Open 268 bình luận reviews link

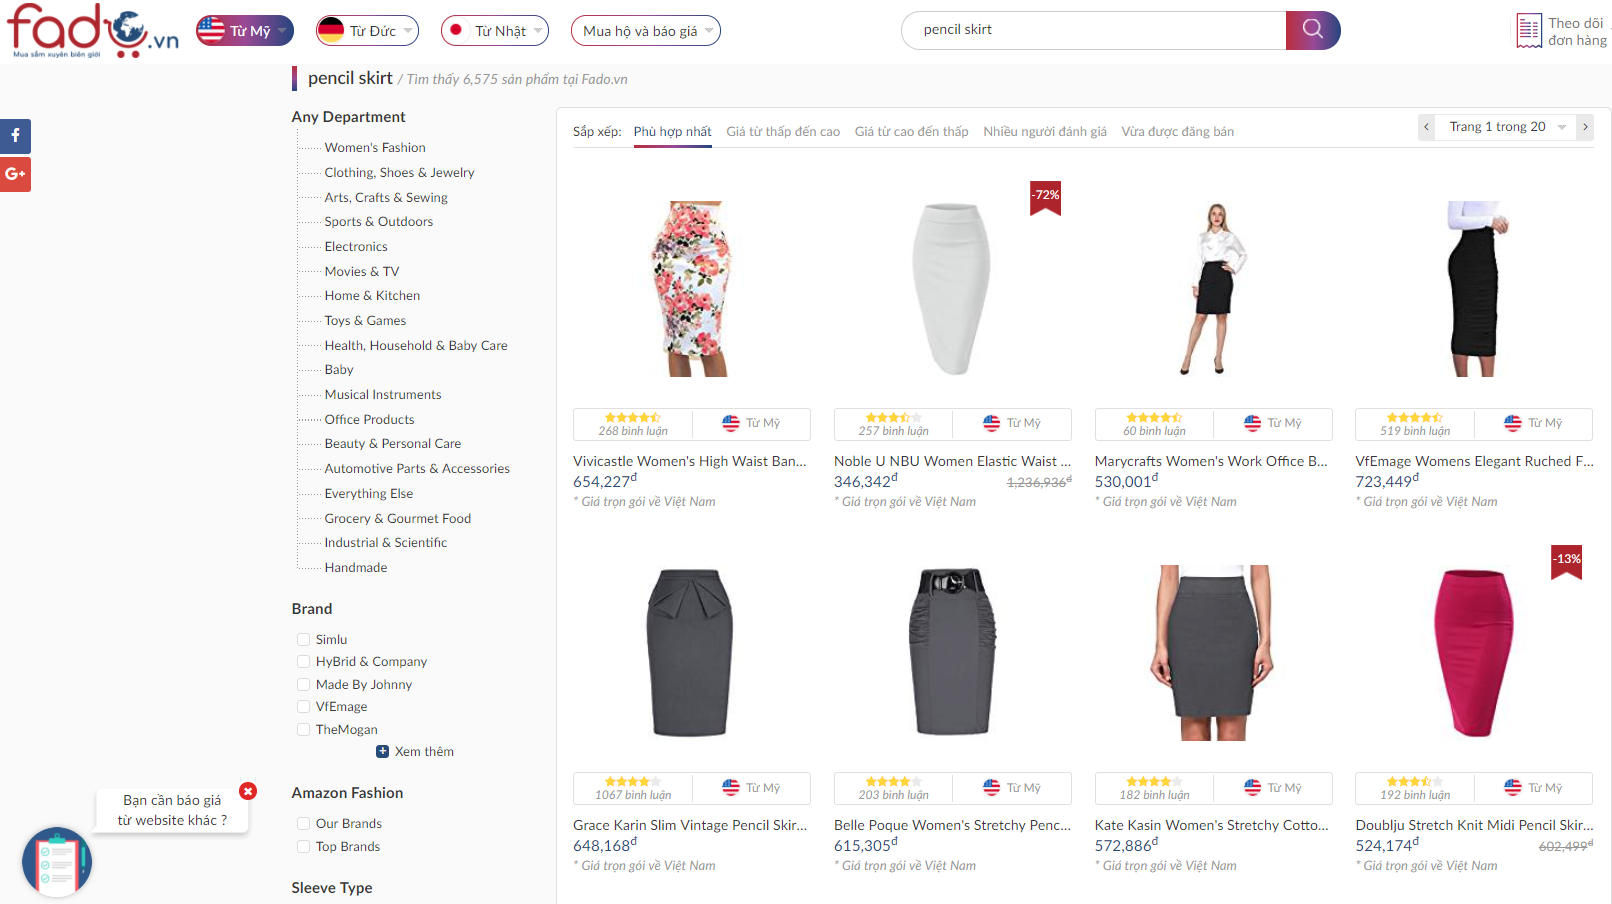click(x=633, y=431)
